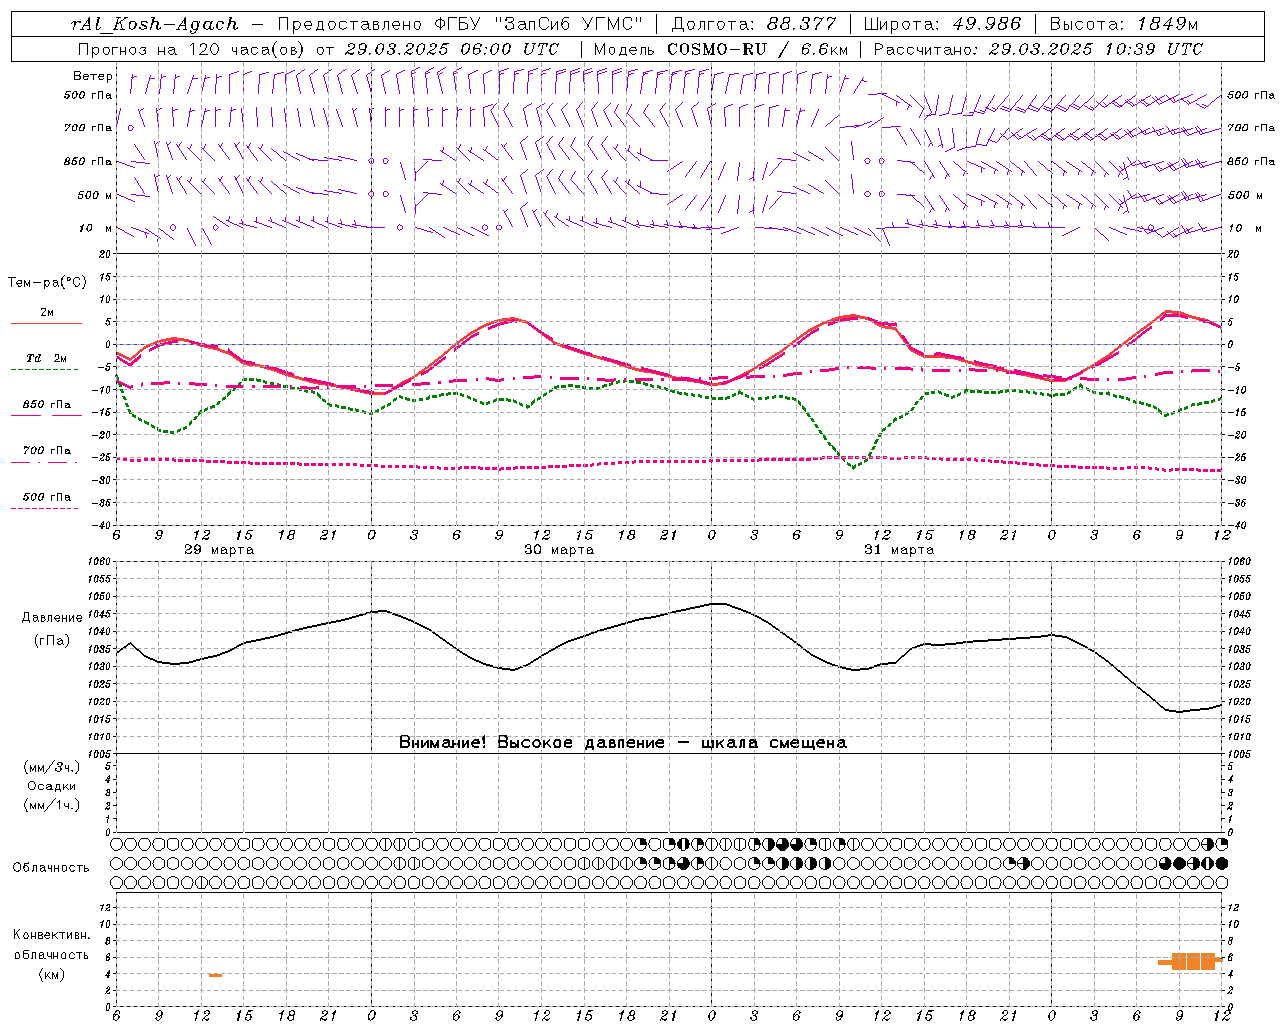Click the 'Широта: 49.986' value

(x=942, y=24)
